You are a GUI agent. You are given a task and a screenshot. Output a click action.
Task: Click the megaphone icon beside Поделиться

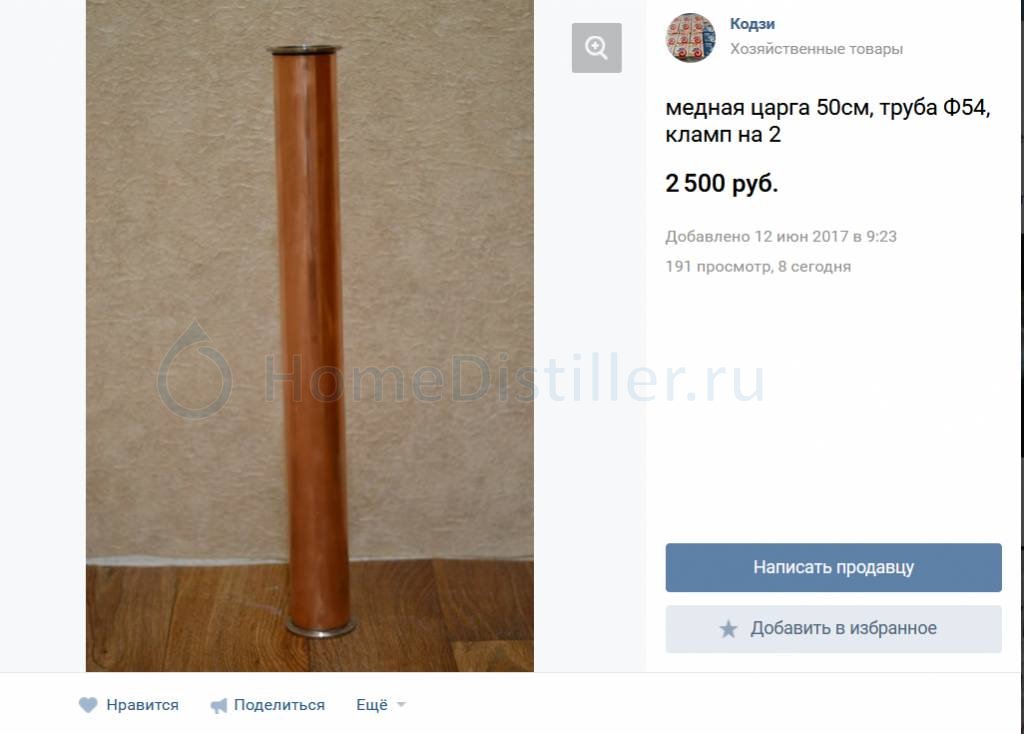[x=219, y=705]
